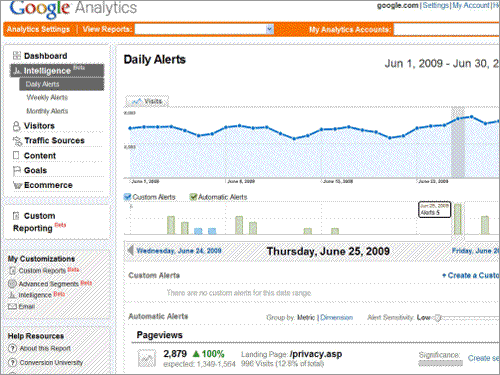Viewport: 500px width, 375px height.
Task: Click the My Account link at top
Action: 471,5
